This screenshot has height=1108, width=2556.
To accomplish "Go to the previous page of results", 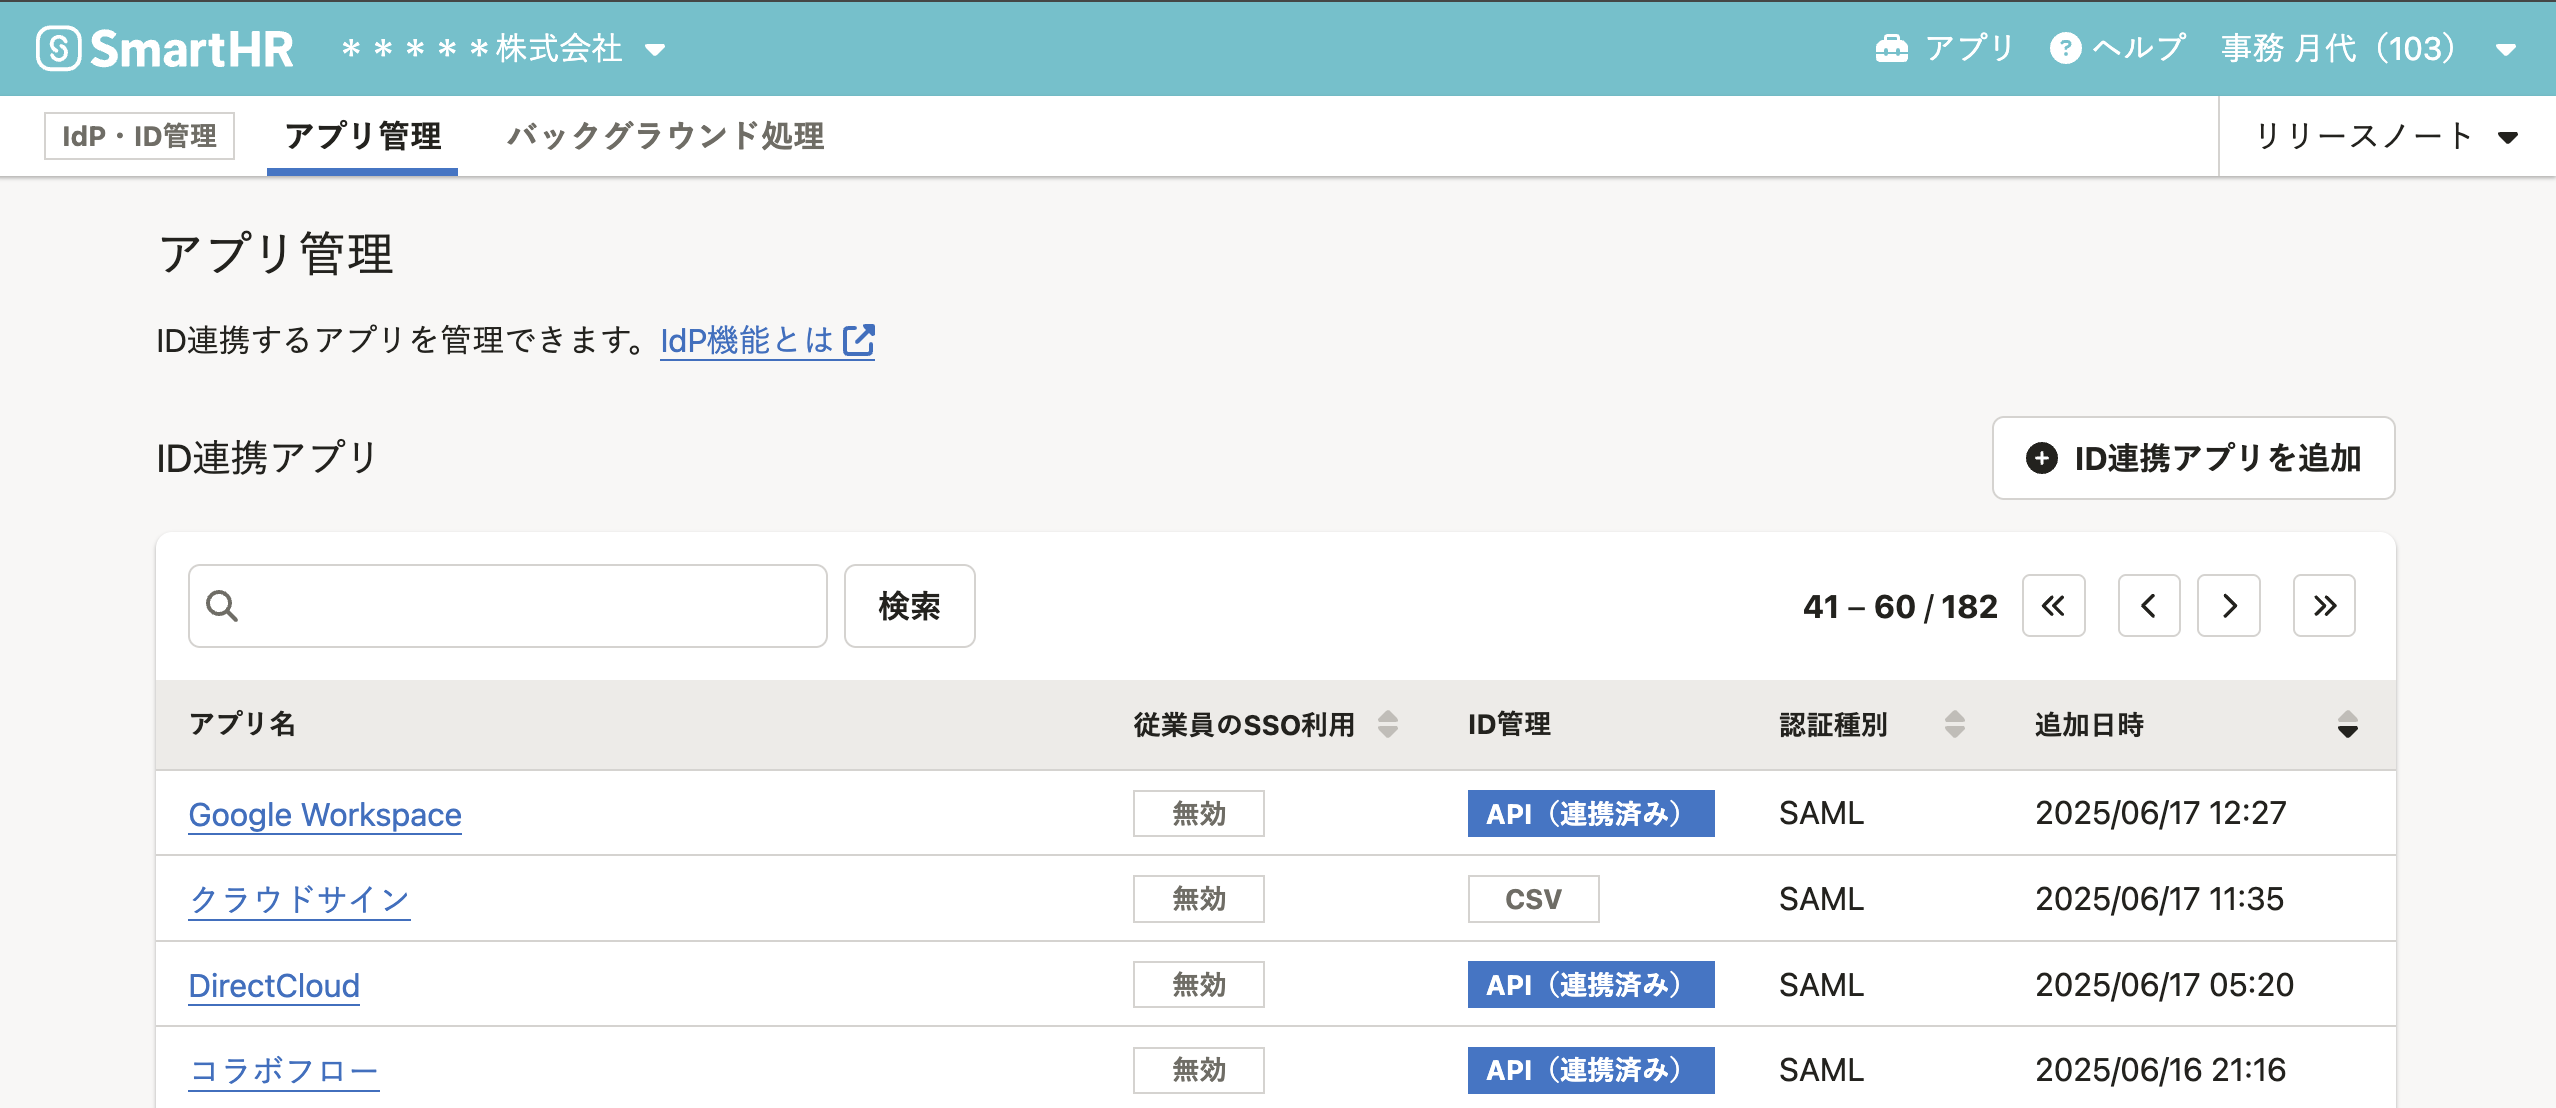I will [x=2148, y=606].
